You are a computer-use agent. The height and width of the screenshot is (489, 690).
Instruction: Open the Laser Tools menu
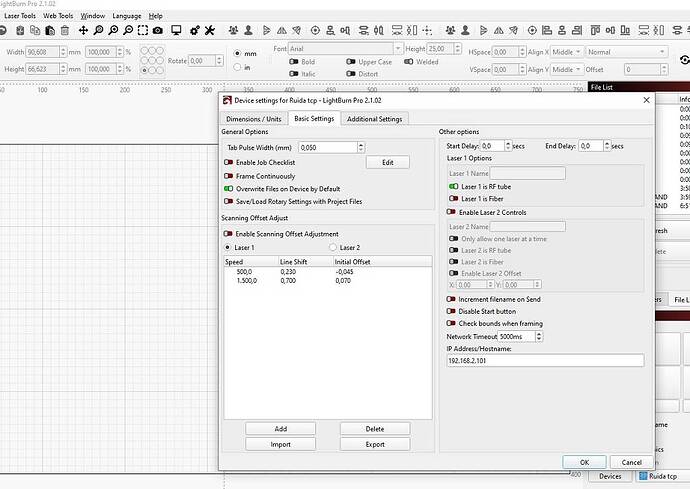(x=20, y=16)
